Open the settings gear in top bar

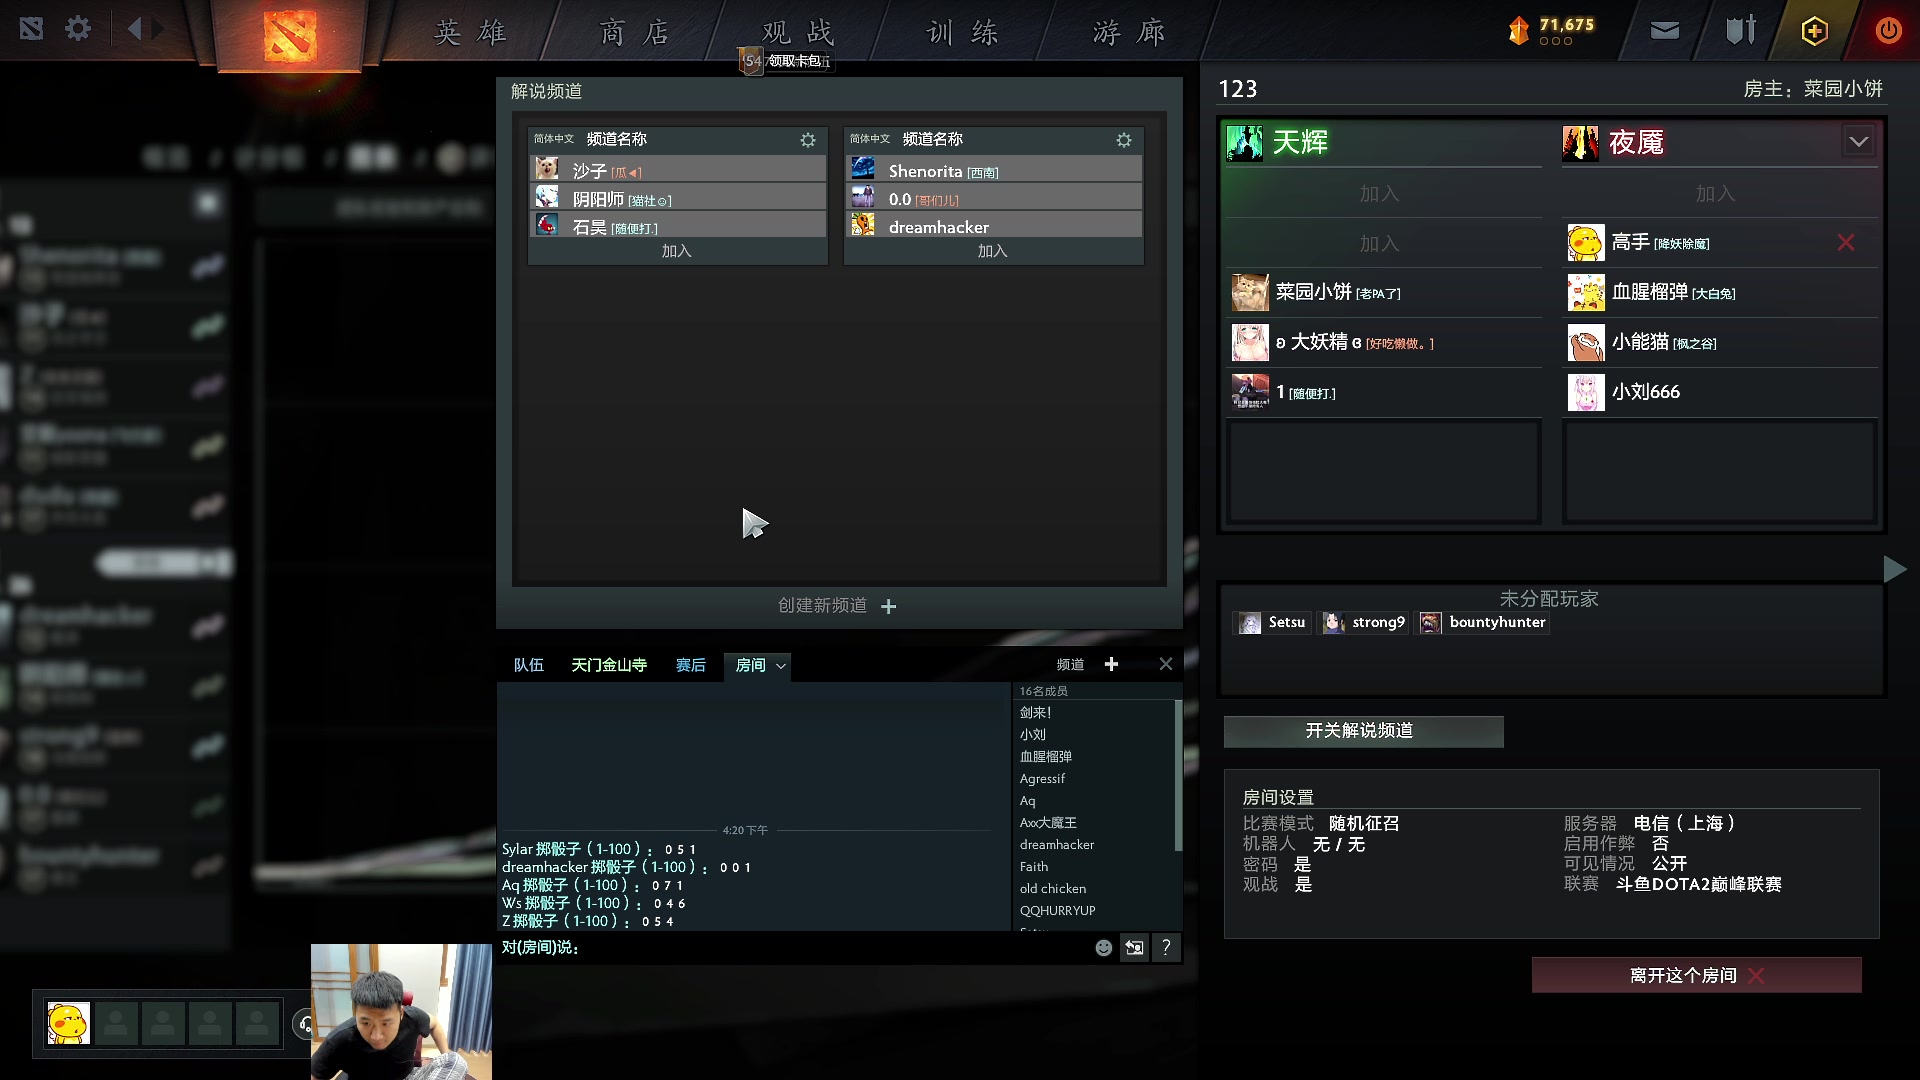click(x=78, y=29)
